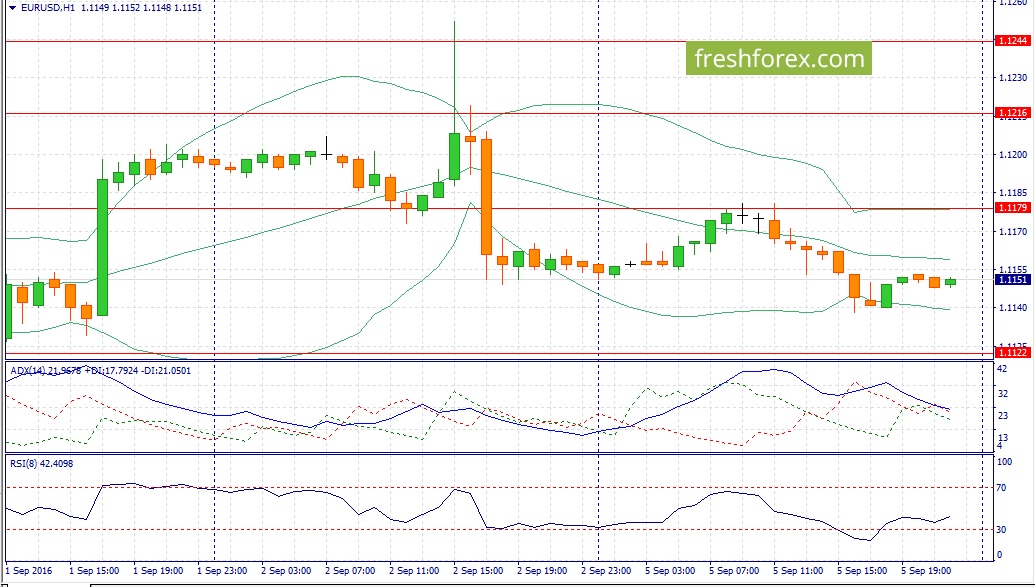Click the ADX(14) indicator label

28,371
